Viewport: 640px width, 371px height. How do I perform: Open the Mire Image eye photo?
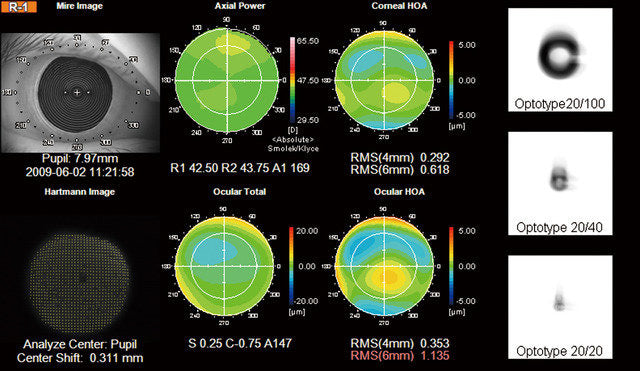(80, 93)
